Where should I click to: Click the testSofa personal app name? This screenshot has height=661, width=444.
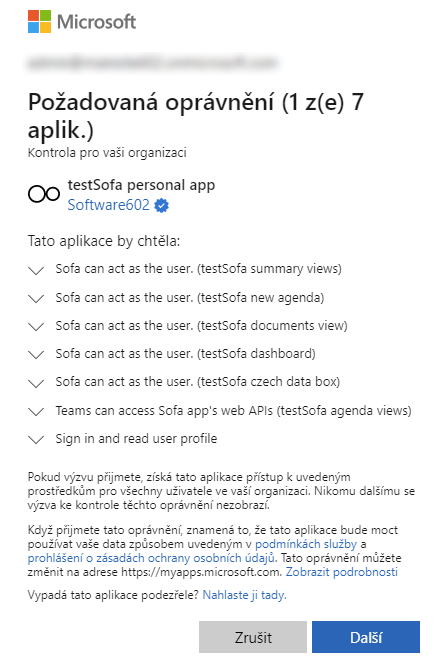(x=141, y=185)
